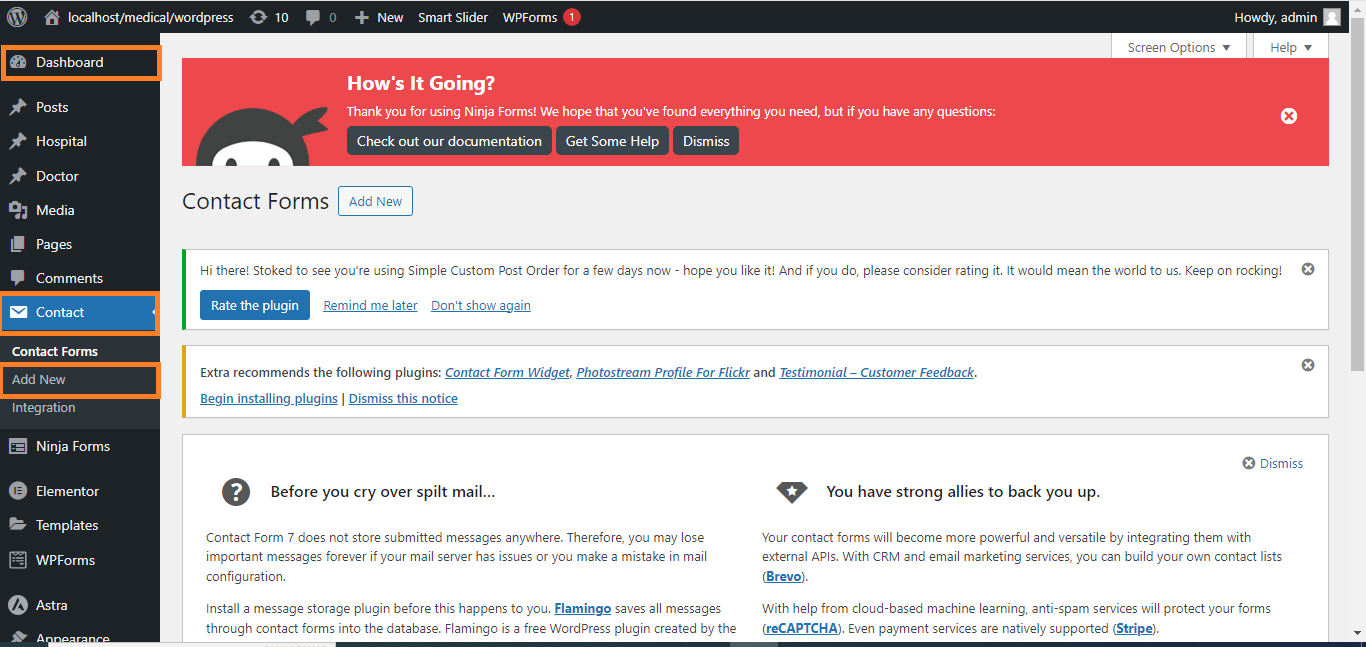Click the Add New button beside Contact Forms

point(375,201)
